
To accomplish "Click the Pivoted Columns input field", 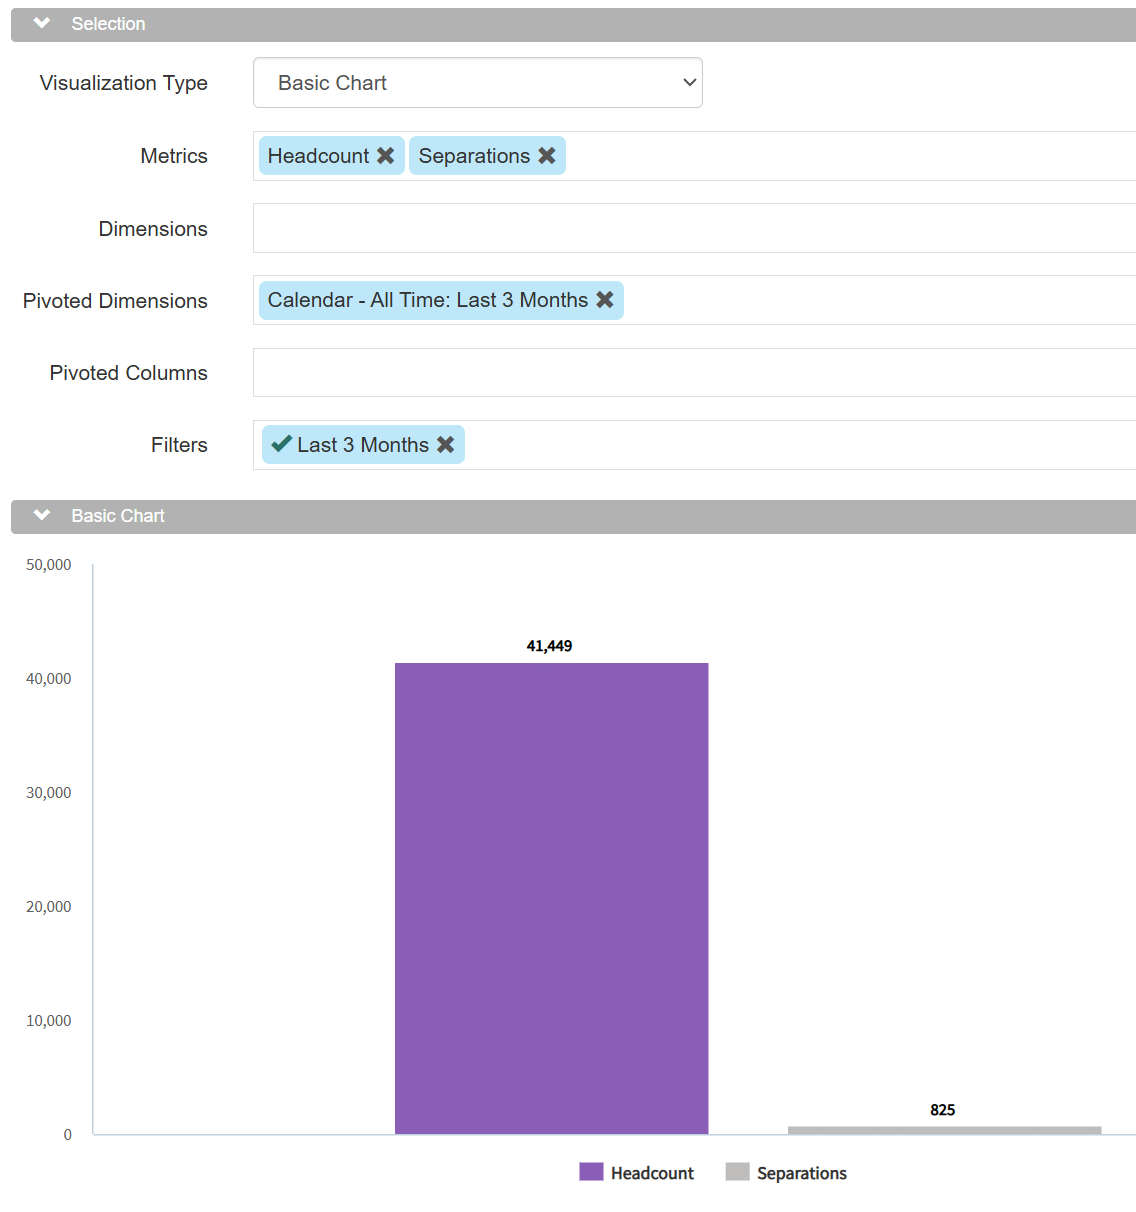I will (x=694, y=373).
